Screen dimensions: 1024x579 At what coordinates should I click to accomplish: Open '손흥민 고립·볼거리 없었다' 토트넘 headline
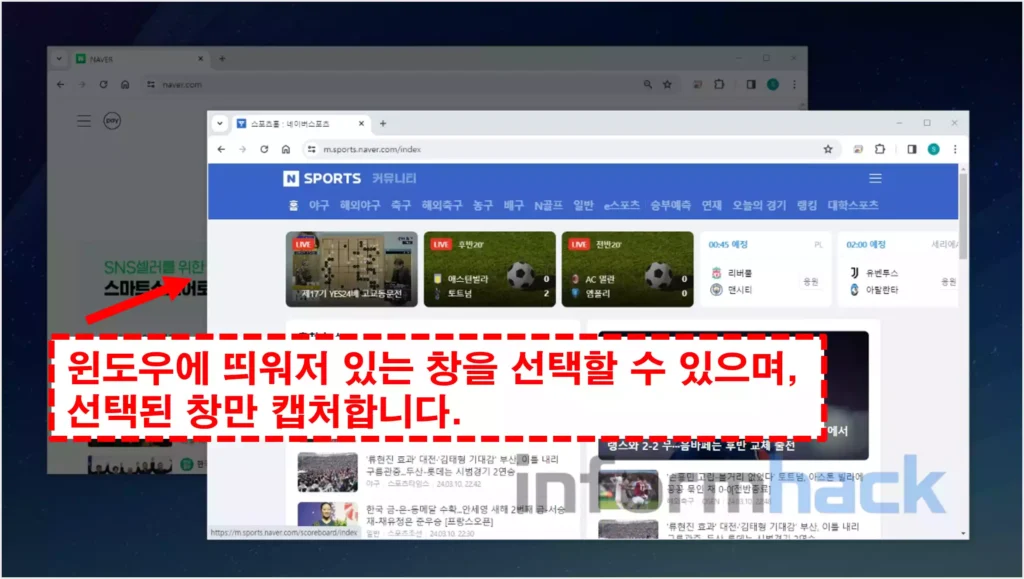pyautogui.click(x=764, y=482)
